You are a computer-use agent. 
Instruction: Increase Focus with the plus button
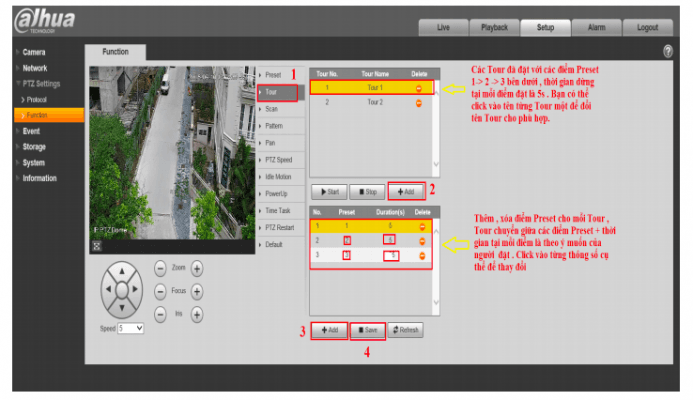pos(197,291)
